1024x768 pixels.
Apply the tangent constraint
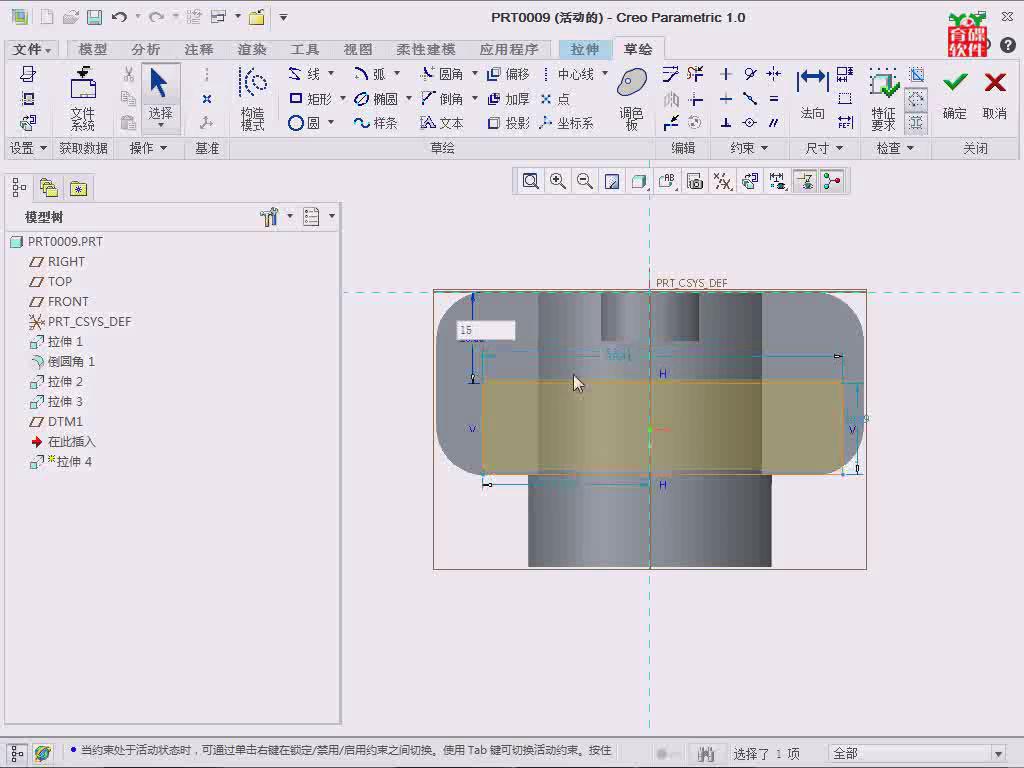750,74
